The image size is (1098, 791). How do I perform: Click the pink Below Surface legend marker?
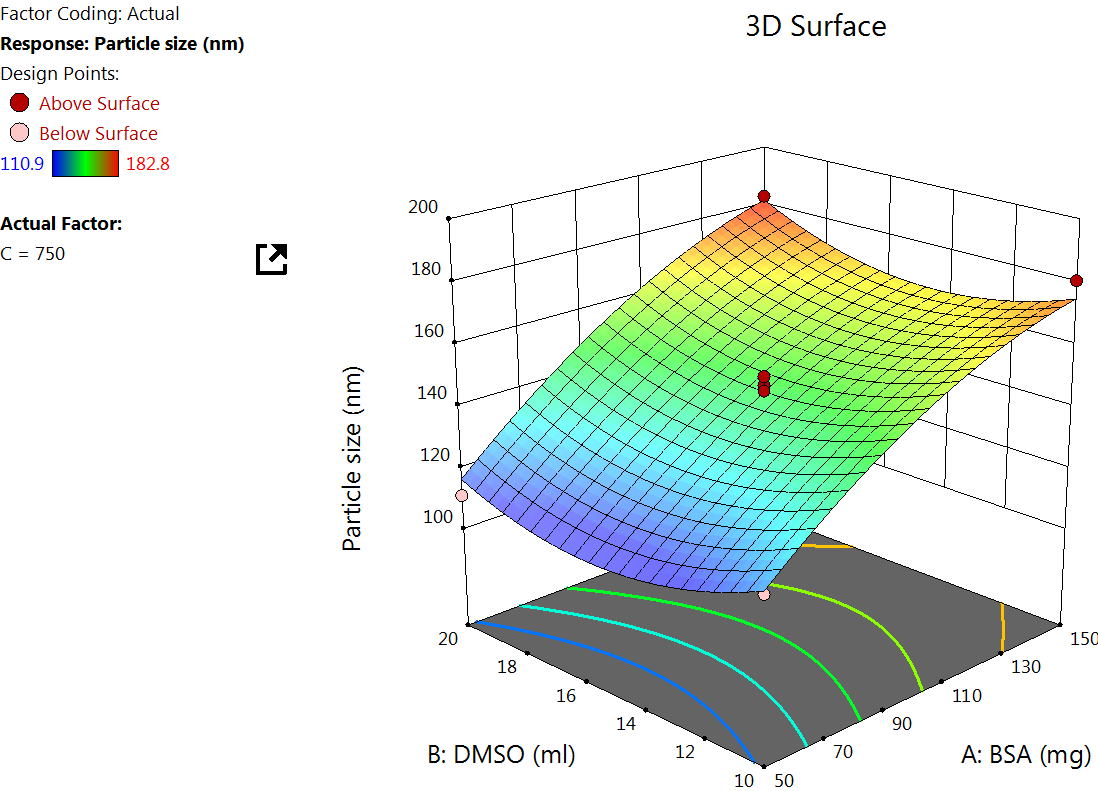pos(19,133)
